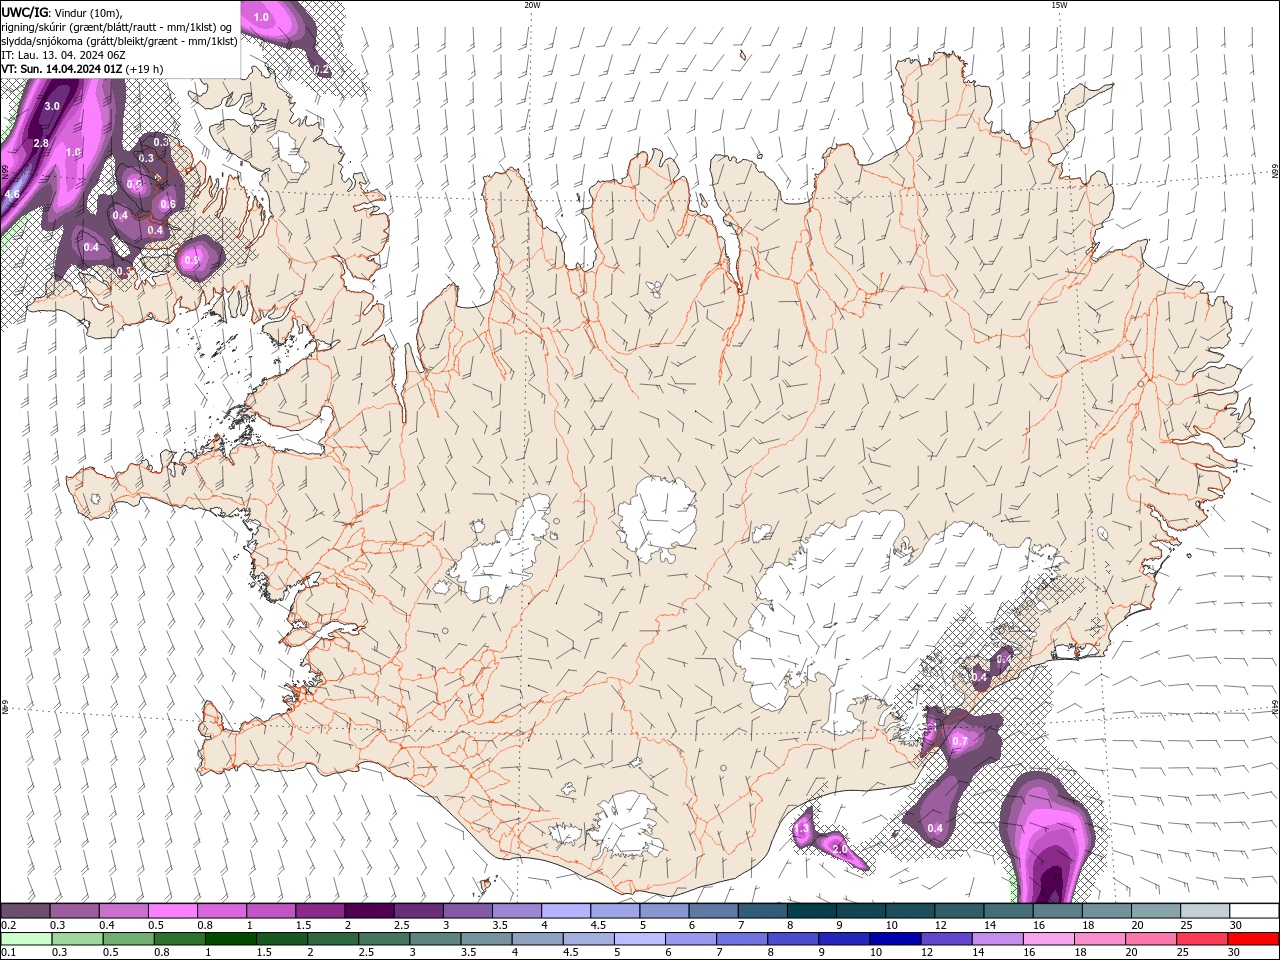Click the 15W longitude label
This screenshot has height=960, width=1280.
[x=1059, y=5]
